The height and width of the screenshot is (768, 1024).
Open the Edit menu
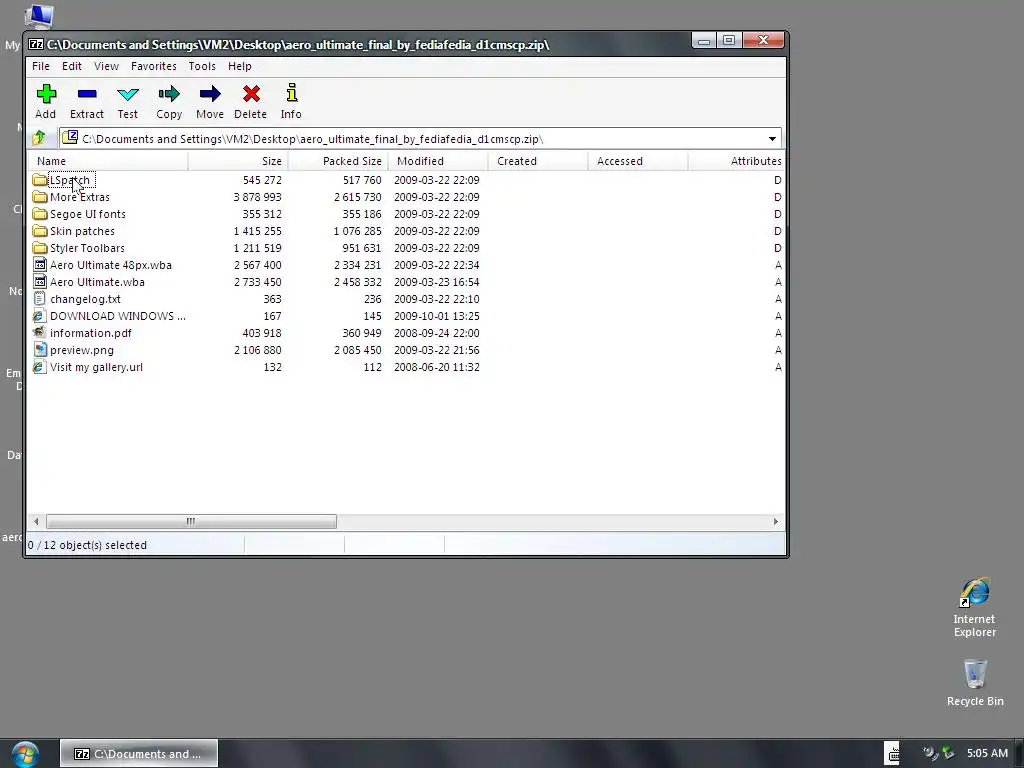(x=72, y=66)
